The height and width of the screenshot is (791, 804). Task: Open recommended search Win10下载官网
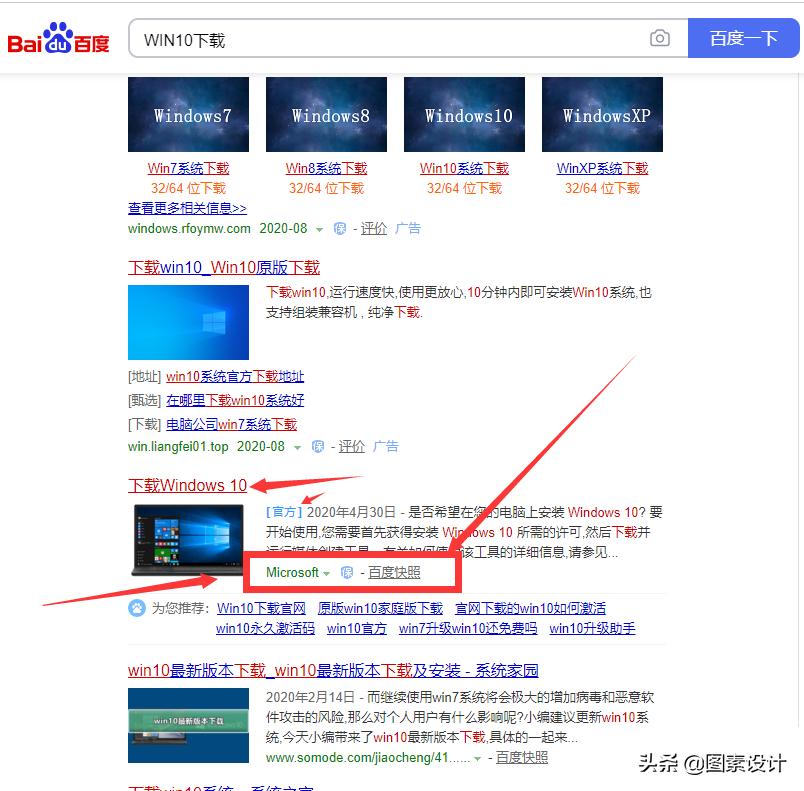[x=261, y=609]
